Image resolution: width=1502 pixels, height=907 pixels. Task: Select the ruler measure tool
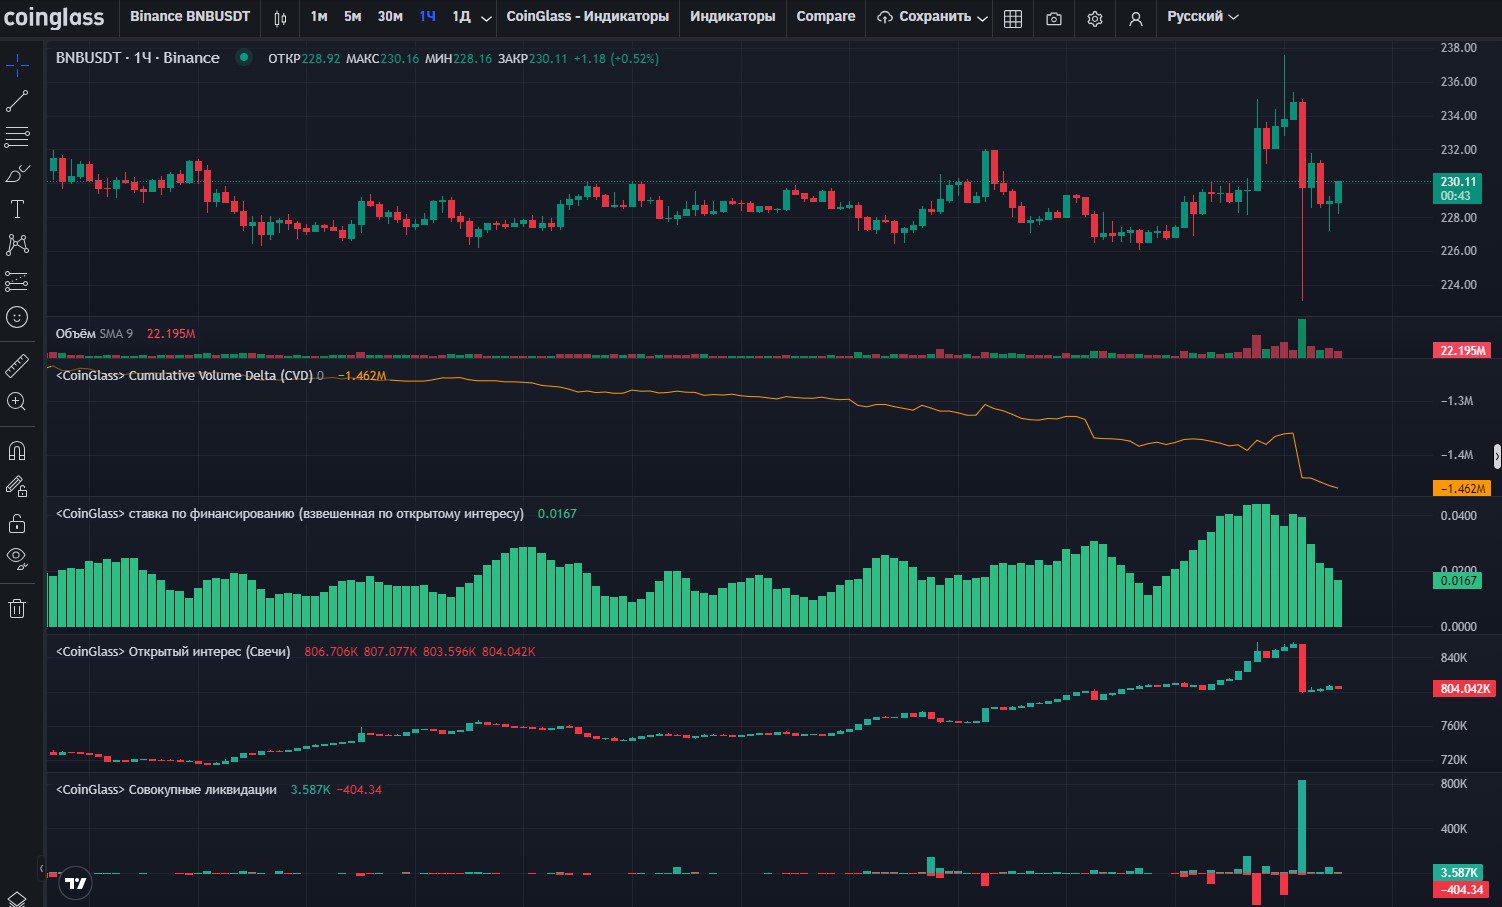[17, 366]
